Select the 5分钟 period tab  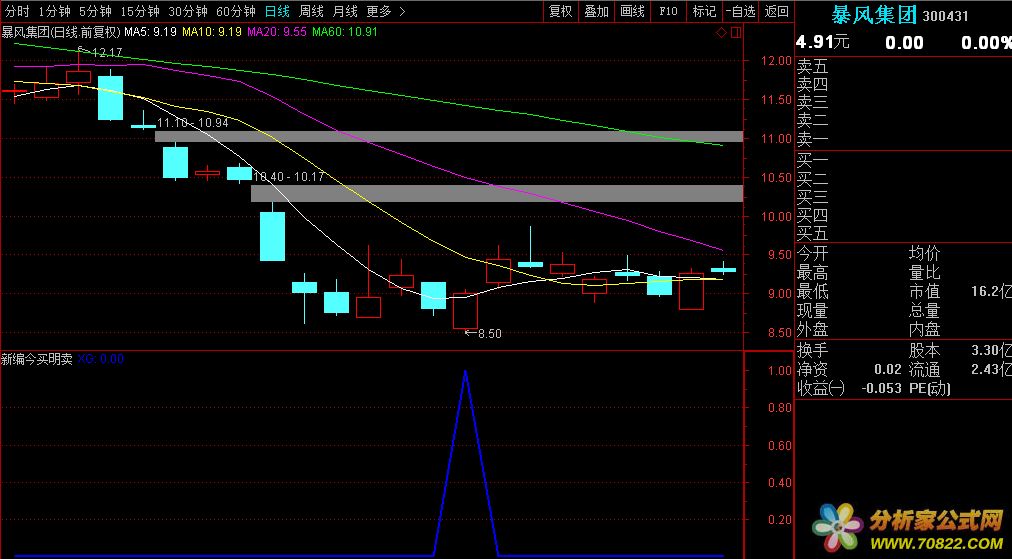95,11
